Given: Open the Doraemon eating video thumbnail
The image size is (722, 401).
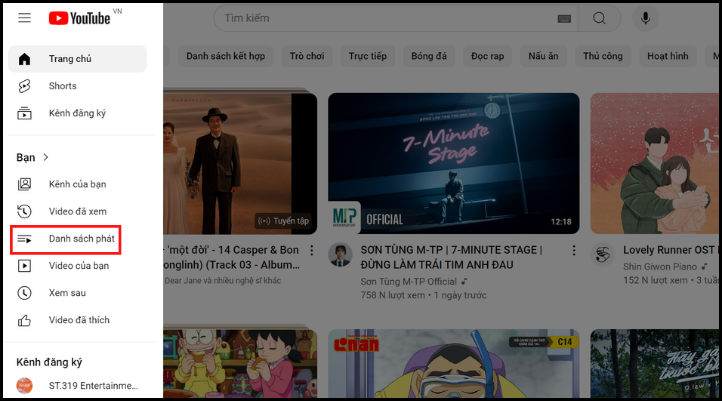Looking at the screenshot, I should point(240,363).
